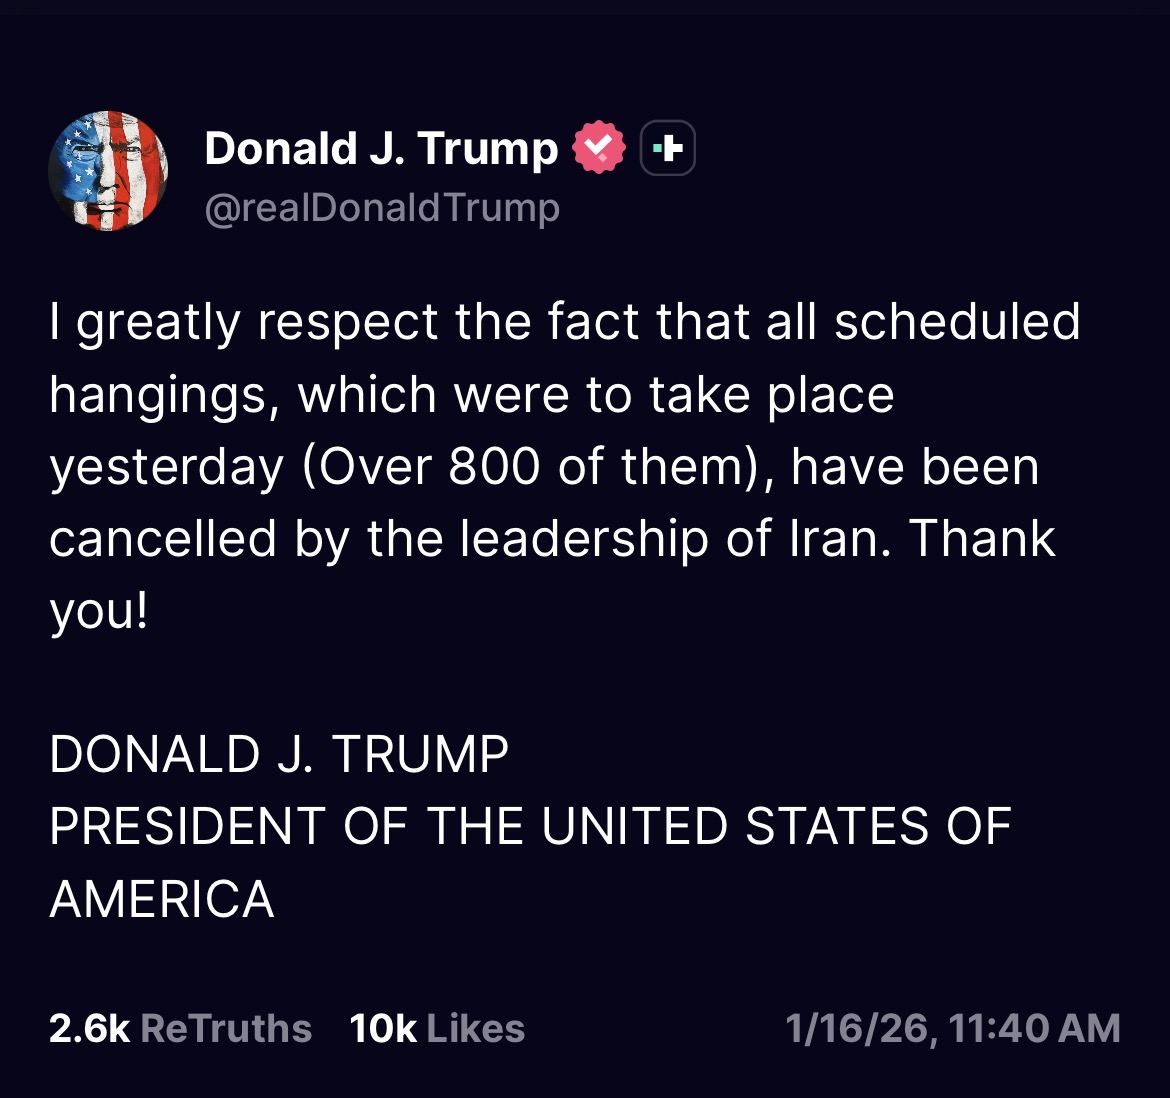Screen dimensions: 1170x1098
Task: View the 2.6k ReTruths count
Action: (89, 1028)
